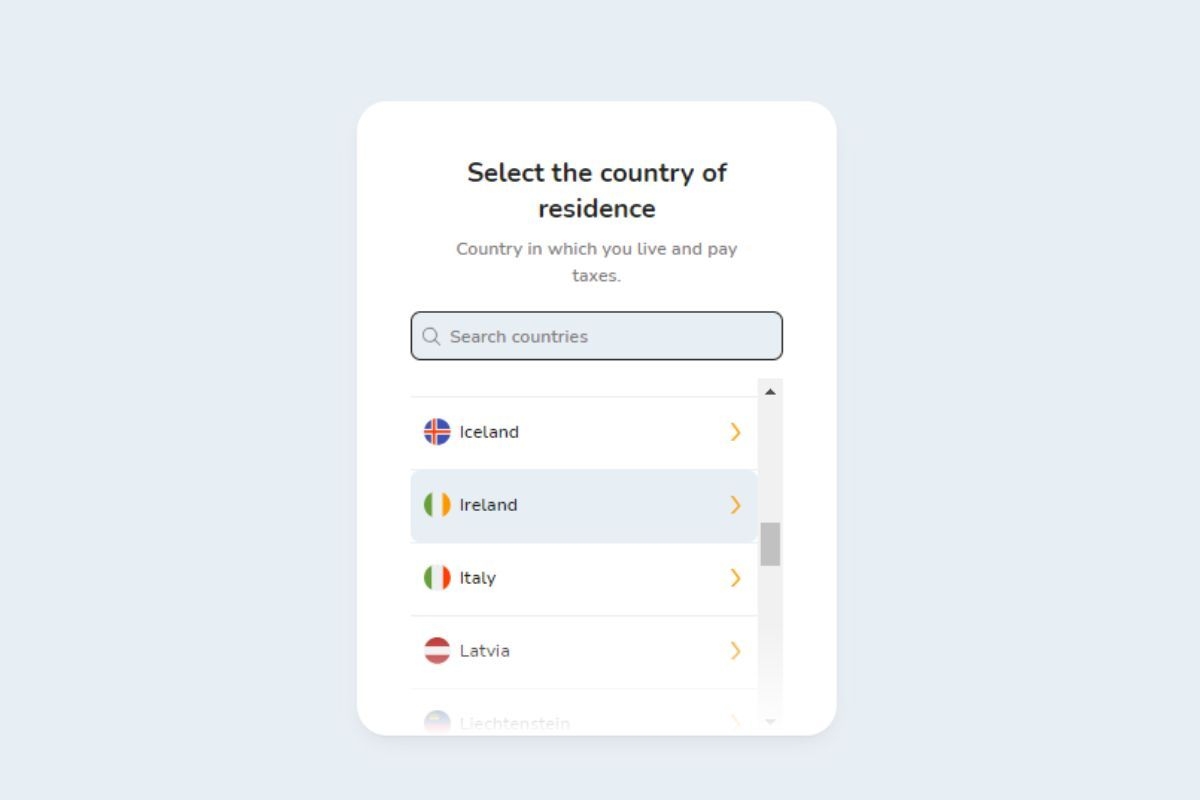
Task: Click the Iceland flag icon
Action: click(437, 432)
